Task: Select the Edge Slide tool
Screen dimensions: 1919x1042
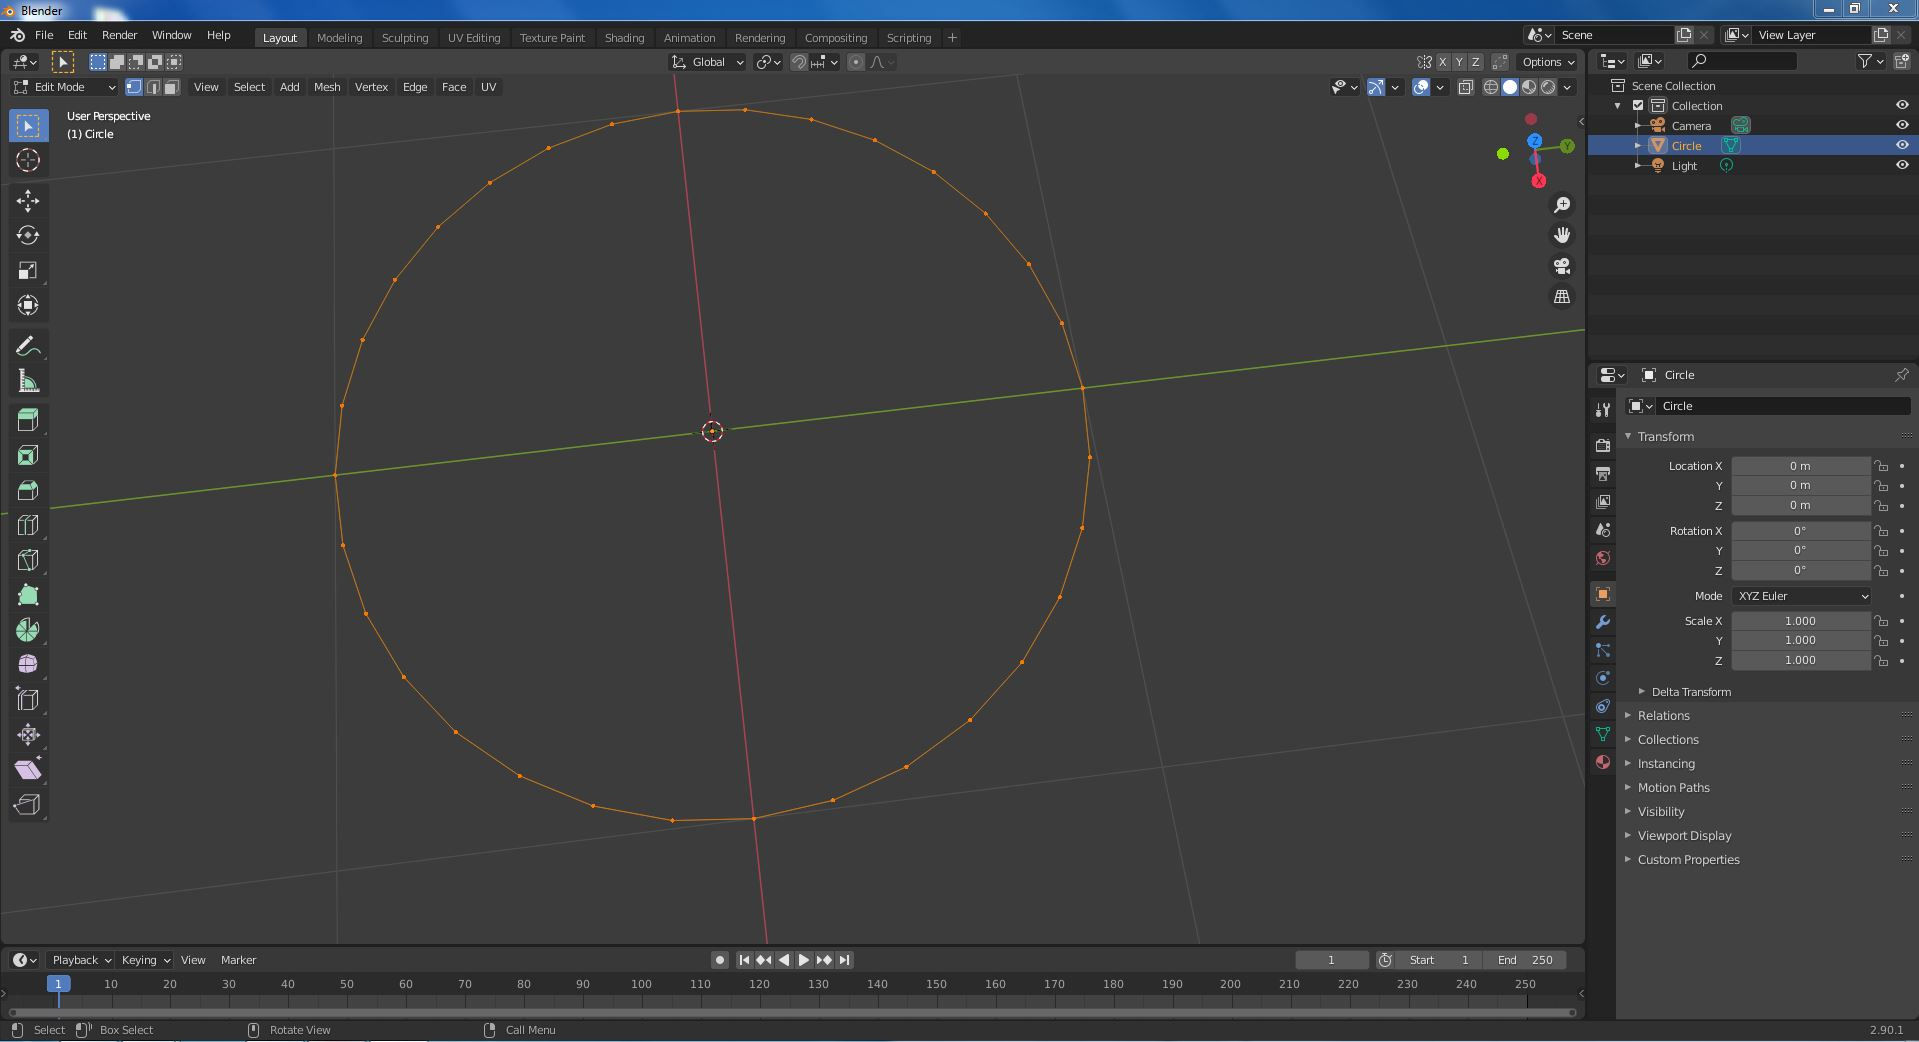Action: (28, 700)
